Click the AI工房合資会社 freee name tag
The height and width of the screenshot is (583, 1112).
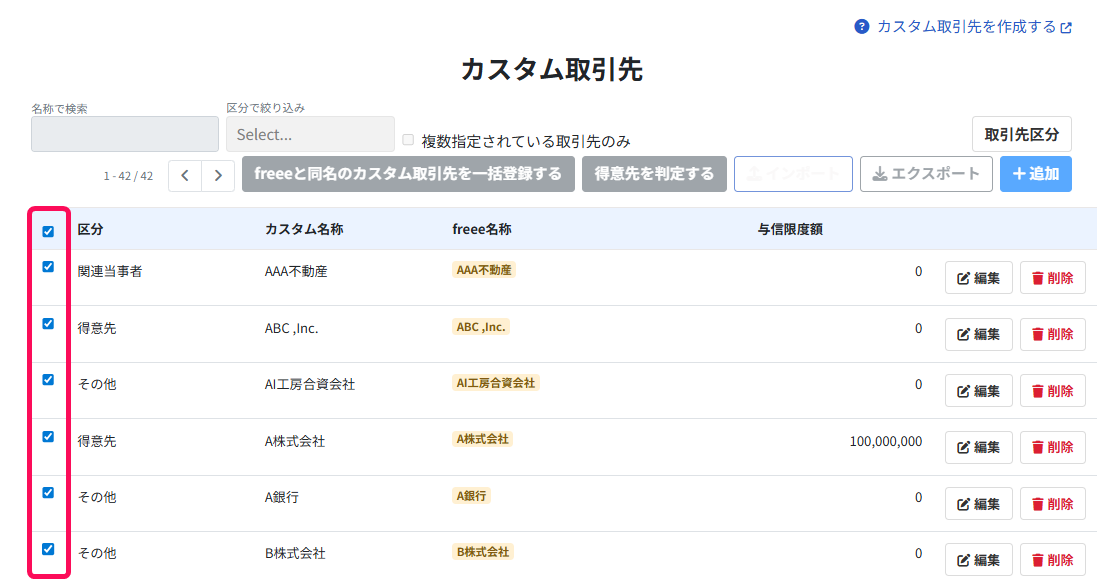(496, 383)
